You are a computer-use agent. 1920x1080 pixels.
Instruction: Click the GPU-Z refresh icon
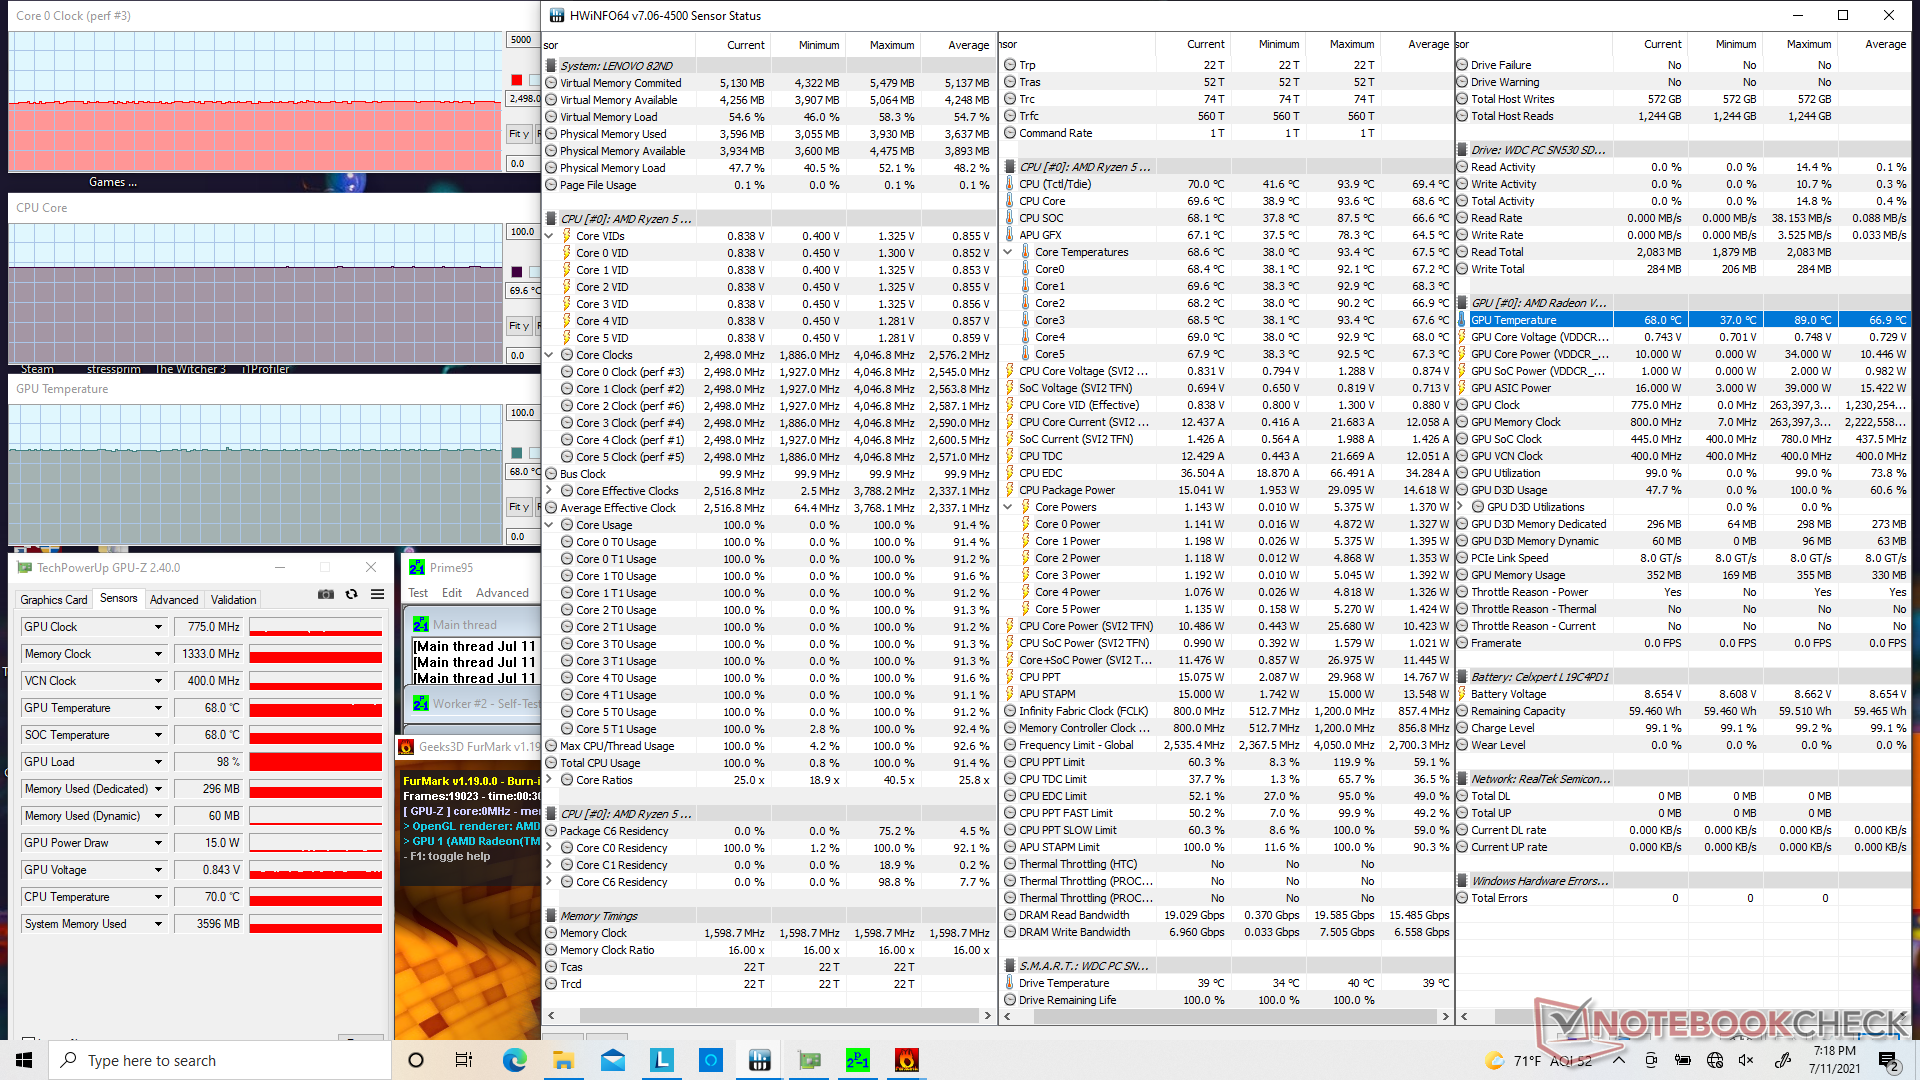pos(352,594)
